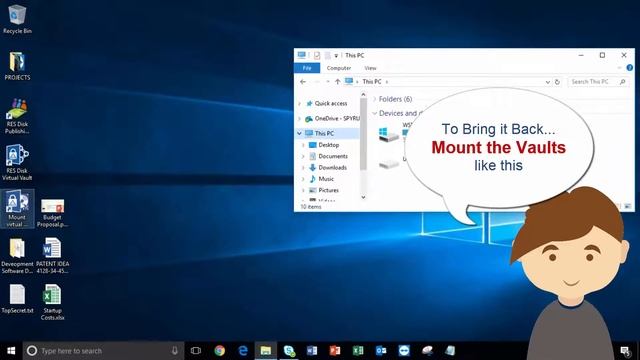Screen dimensions: 640x360
Task: Open Task View from taskbar
Action: (196, 351)
